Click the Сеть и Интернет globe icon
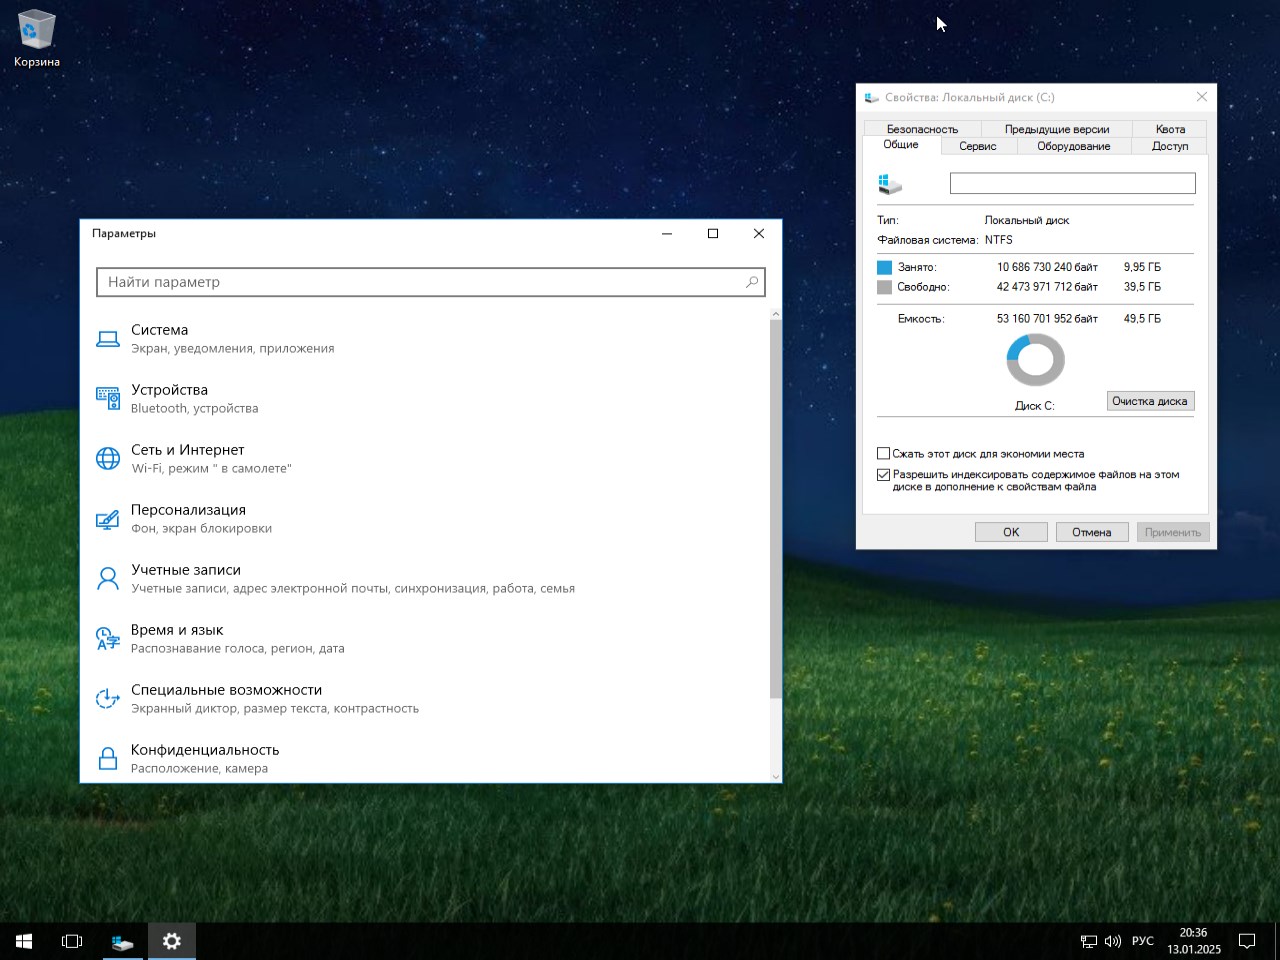The image size is (1280, 960). [x=107, y=459]
